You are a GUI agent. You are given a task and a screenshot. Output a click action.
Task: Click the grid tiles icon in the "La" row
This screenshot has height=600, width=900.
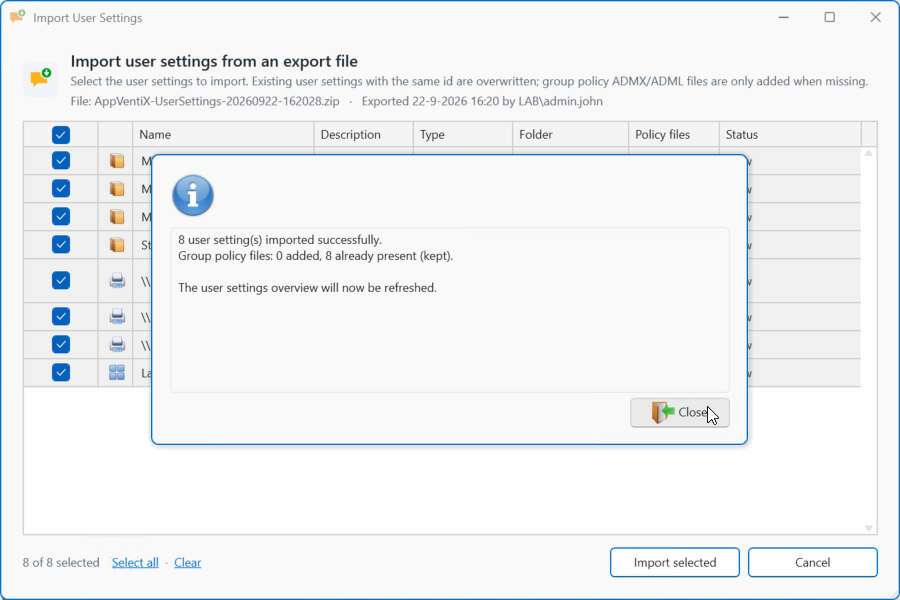(117, 373)
